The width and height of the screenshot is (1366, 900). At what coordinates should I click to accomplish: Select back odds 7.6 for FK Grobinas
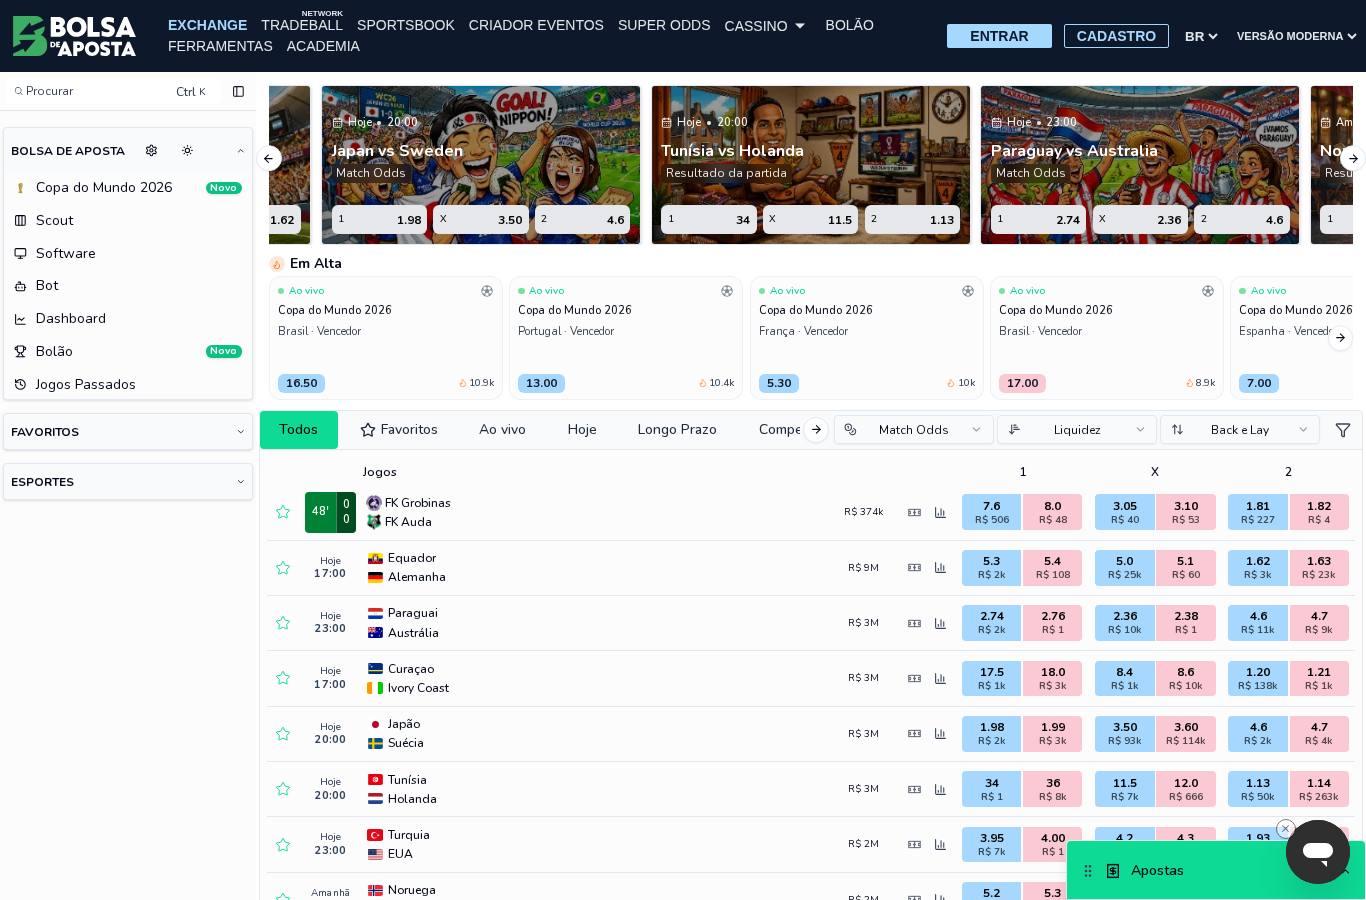coord(991,512)
